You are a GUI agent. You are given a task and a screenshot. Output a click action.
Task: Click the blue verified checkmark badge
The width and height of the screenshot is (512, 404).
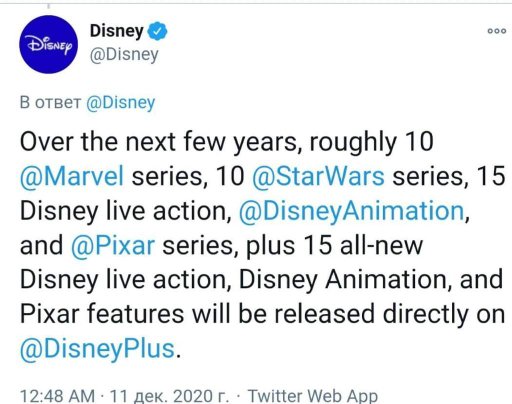point(157,31)
